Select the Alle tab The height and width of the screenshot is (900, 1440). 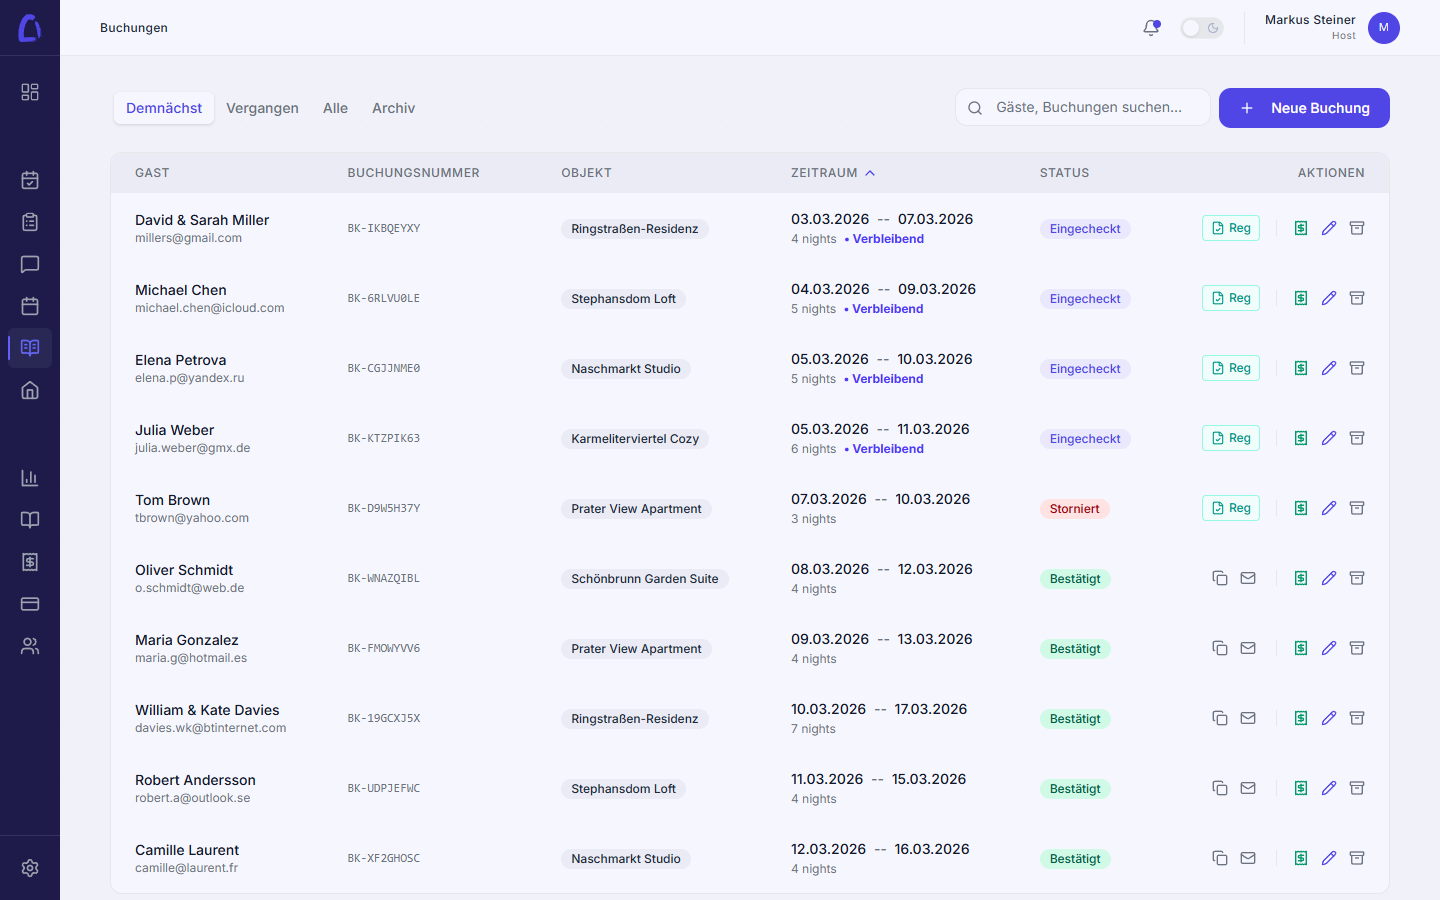pos(335,108)
